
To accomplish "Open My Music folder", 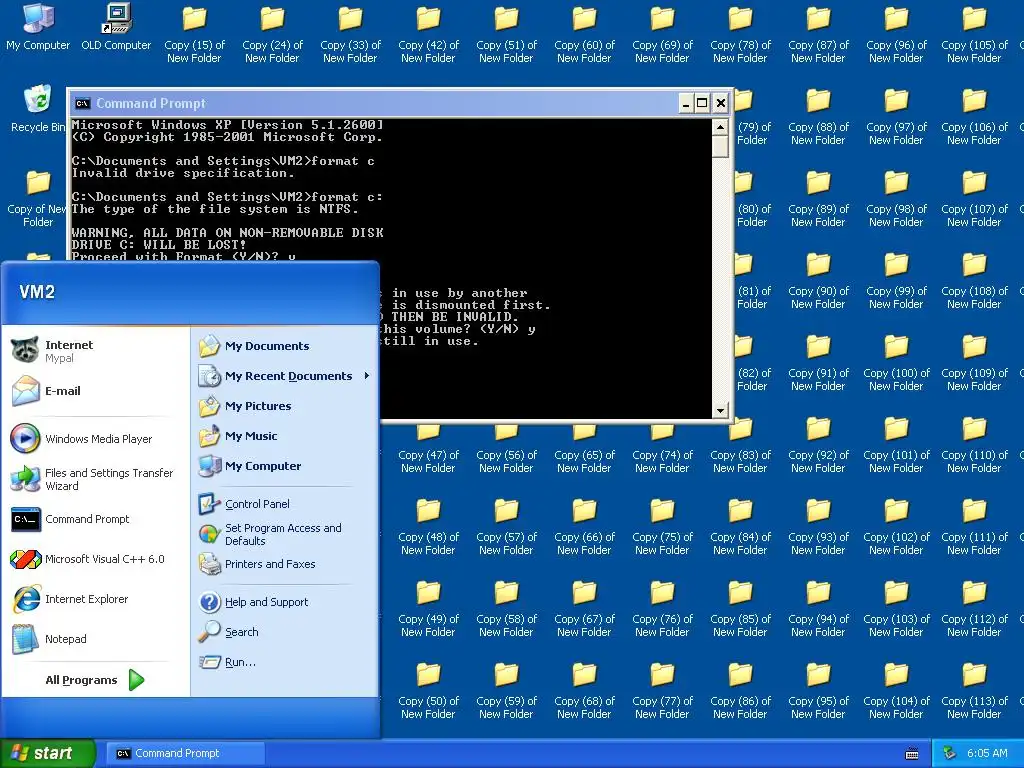I will tap(284, 436).
